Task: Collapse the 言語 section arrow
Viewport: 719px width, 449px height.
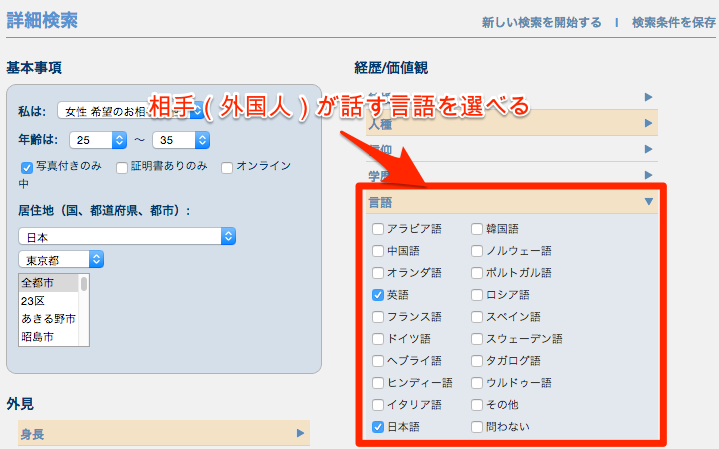Action: pos(648,201)
